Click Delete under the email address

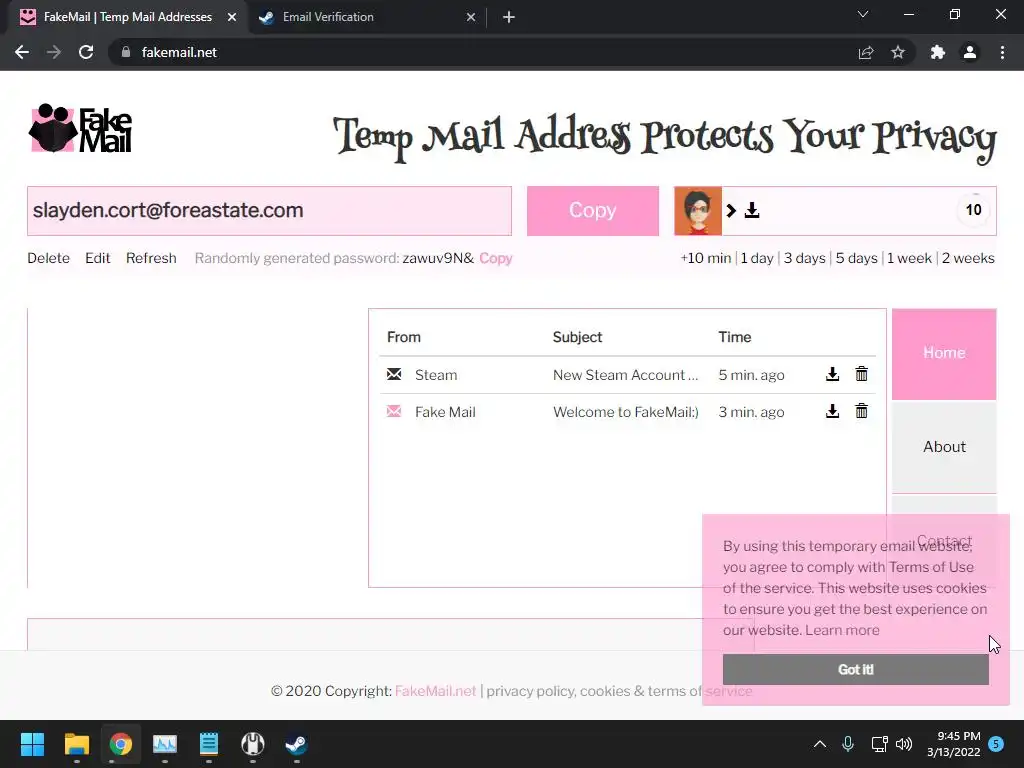[x=48, y=258]
